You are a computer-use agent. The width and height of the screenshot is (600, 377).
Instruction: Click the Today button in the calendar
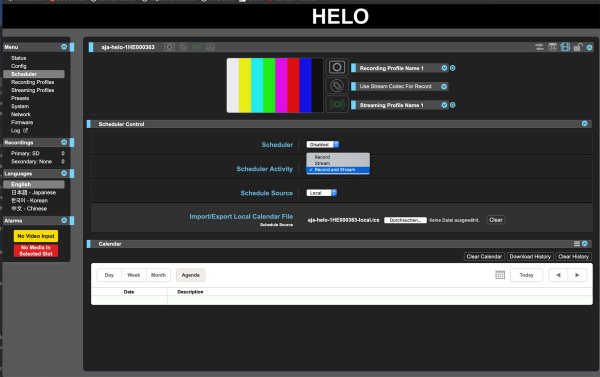(527, 275)
